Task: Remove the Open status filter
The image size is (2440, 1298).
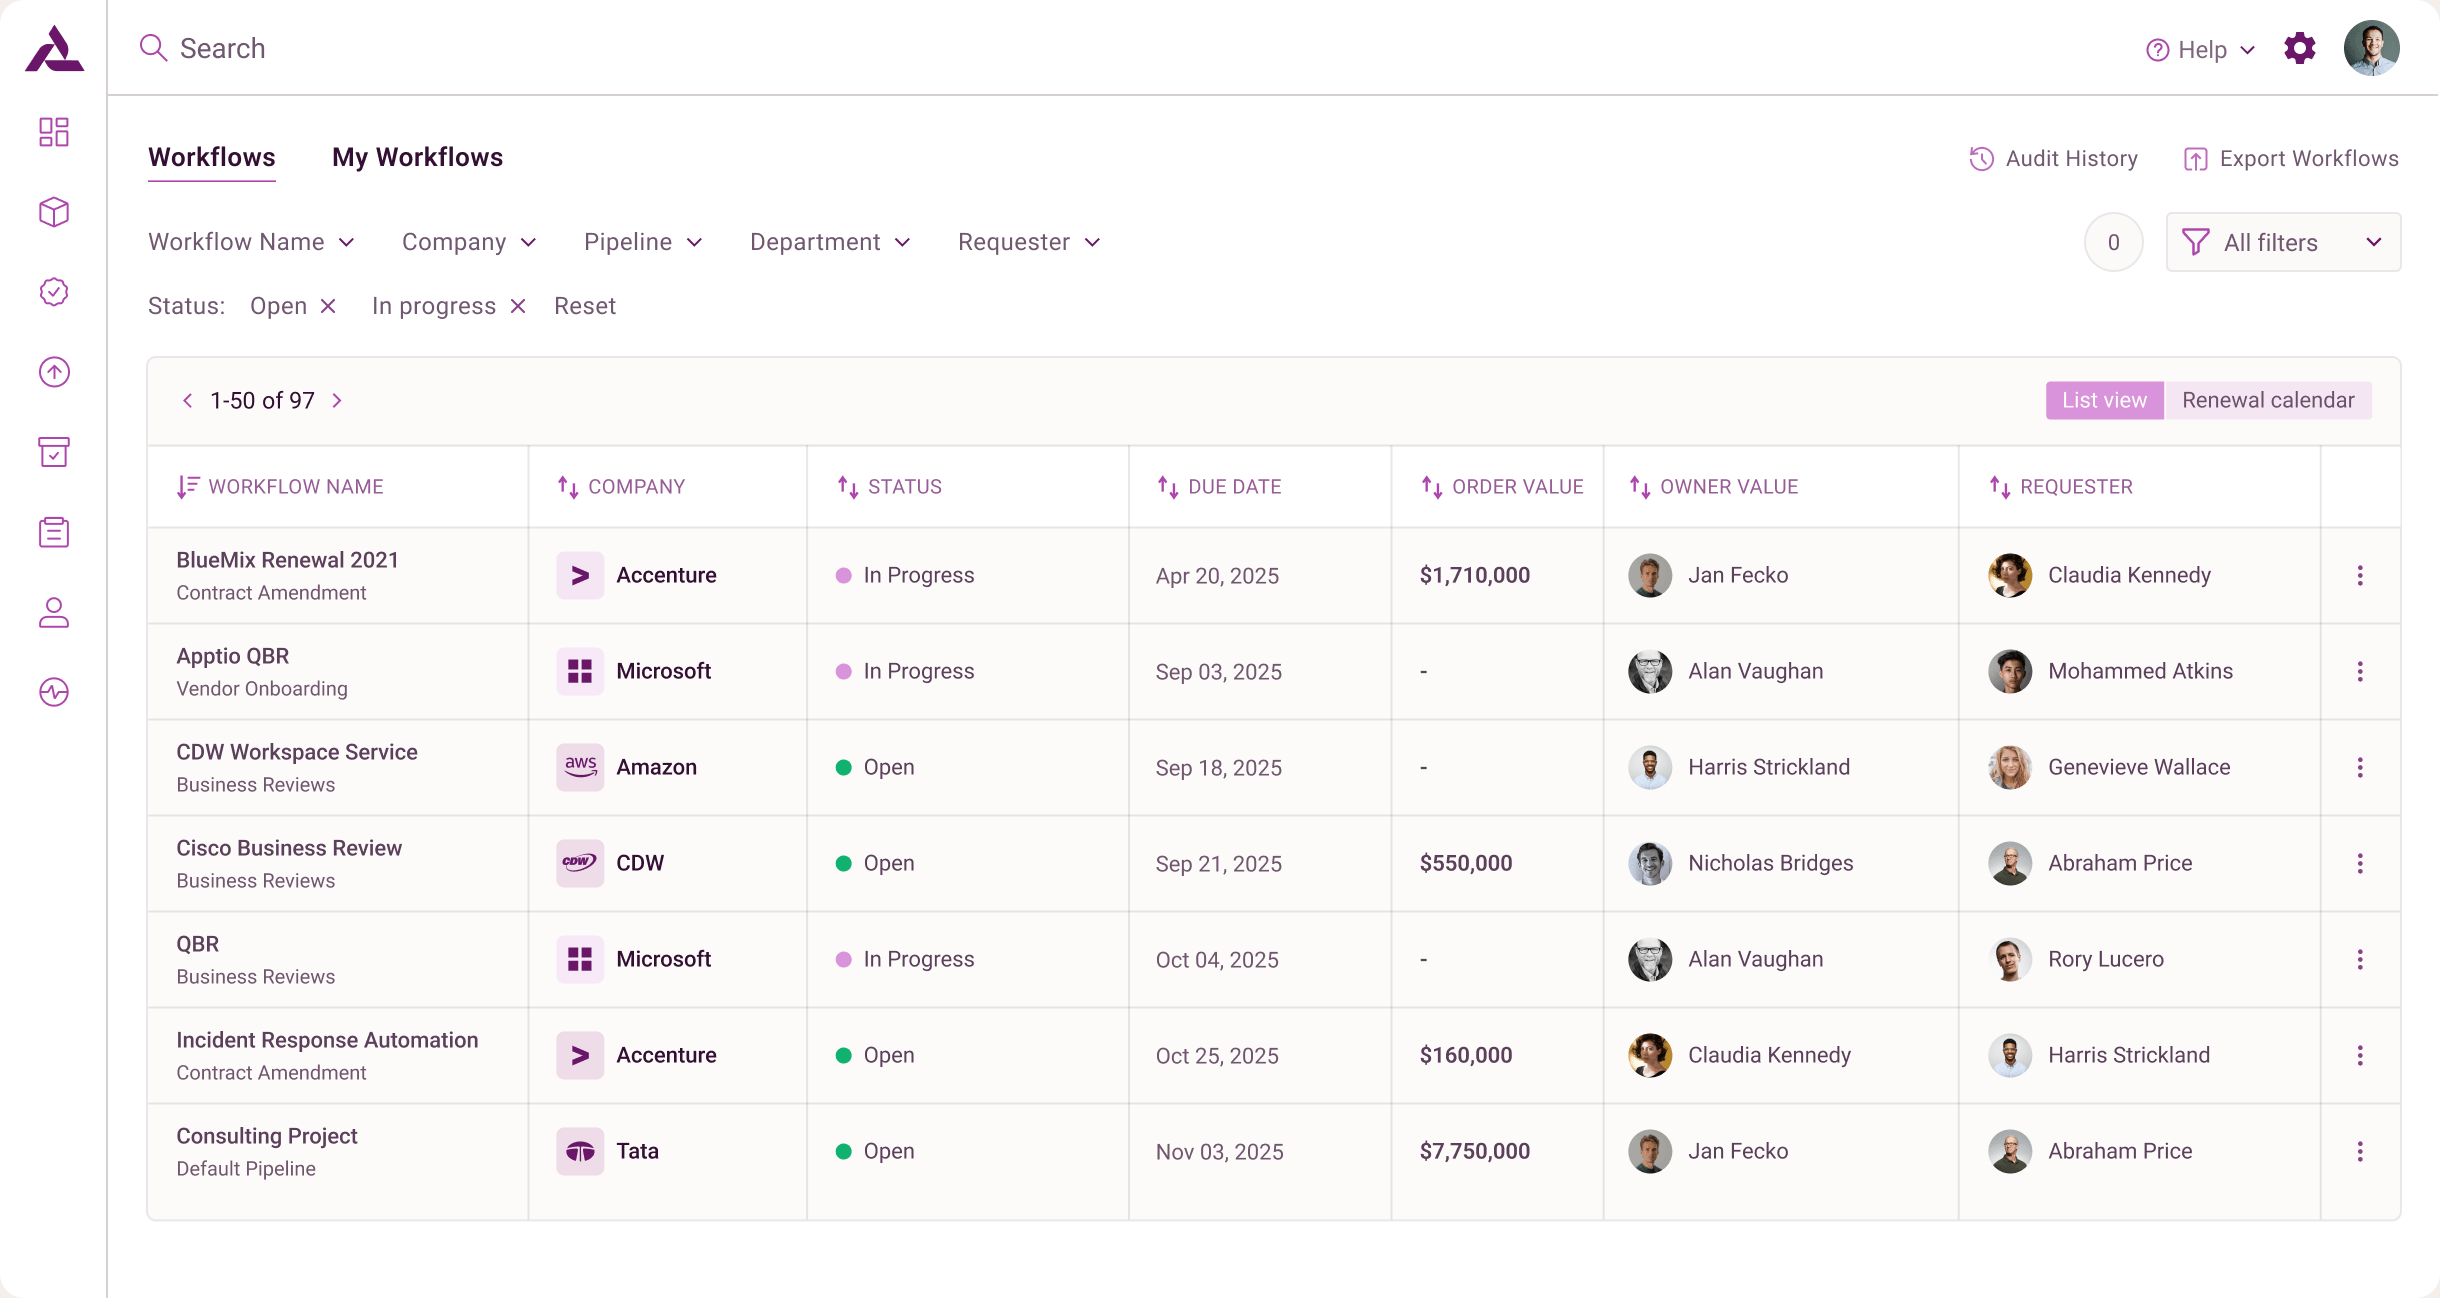Action: (x=328, y=306)
